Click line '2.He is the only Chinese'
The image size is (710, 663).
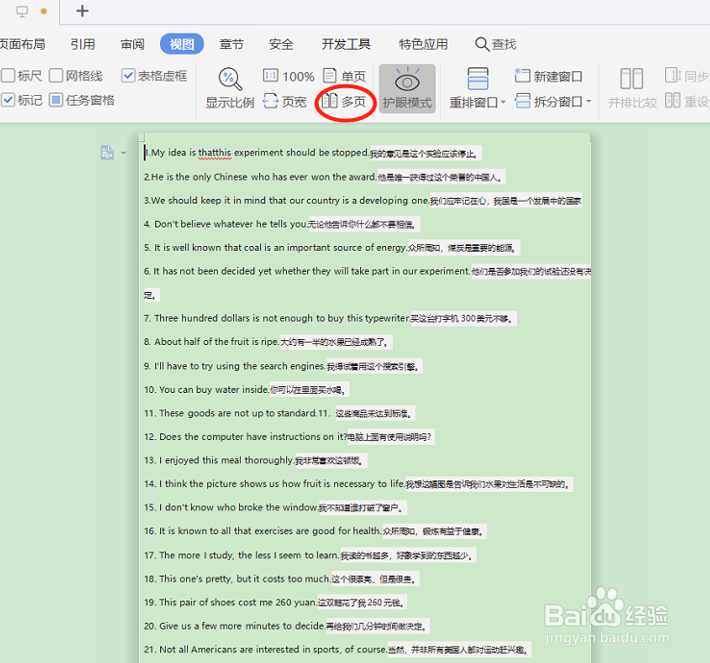(323, 177)
